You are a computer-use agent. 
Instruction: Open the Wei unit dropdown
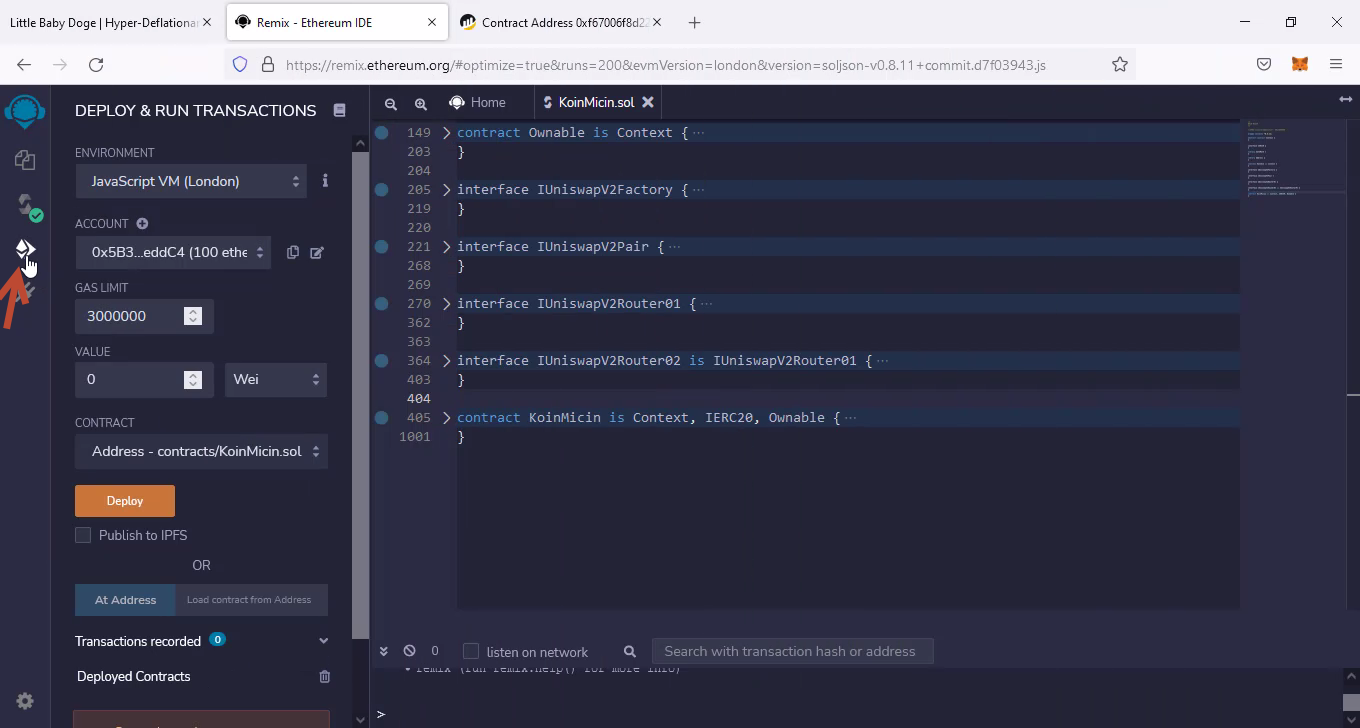[275, 379]
